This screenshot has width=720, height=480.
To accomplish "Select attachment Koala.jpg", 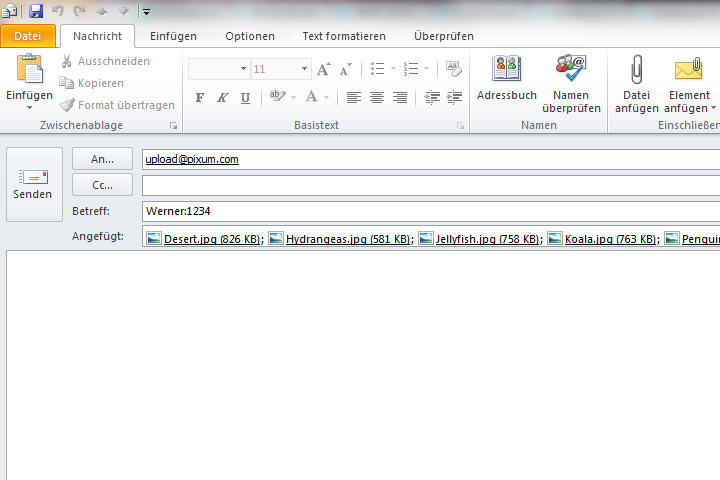I will tap(604, 239).
